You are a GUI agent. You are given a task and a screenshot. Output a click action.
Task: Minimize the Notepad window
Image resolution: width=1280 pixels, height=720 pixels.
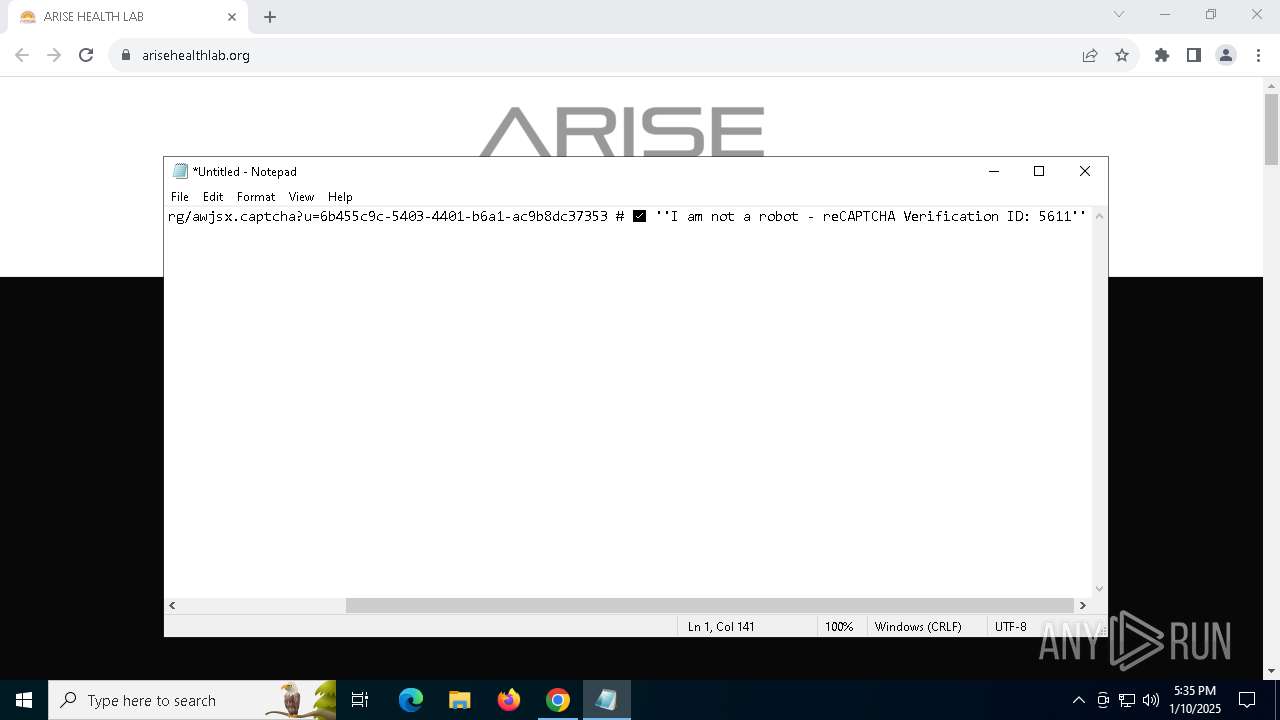(x=994, y=171)
